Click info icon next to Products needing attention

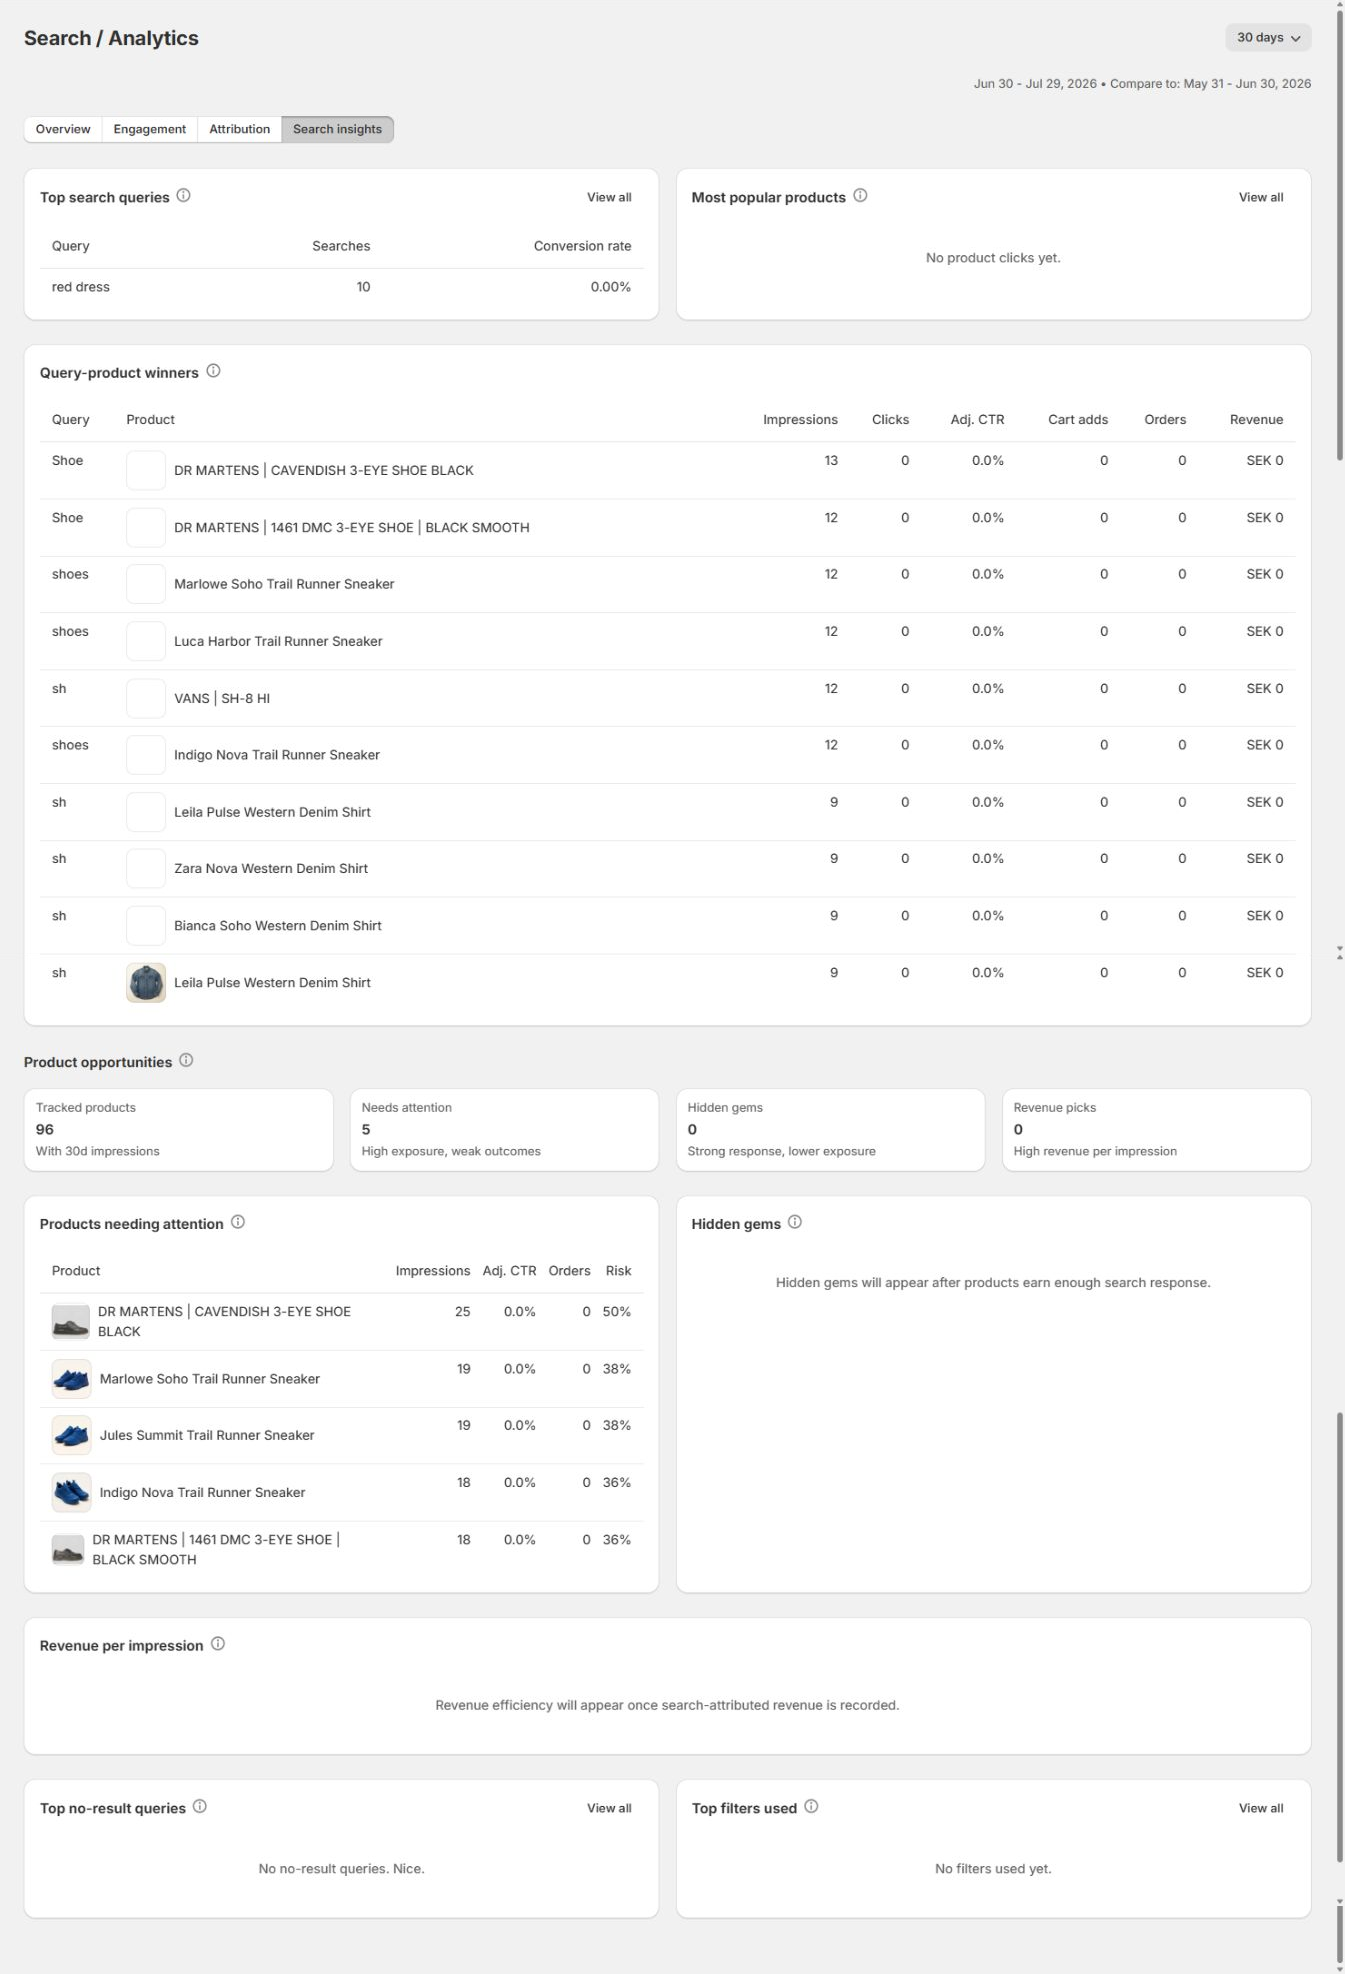pyautogui.click(x=238, y=1222)
